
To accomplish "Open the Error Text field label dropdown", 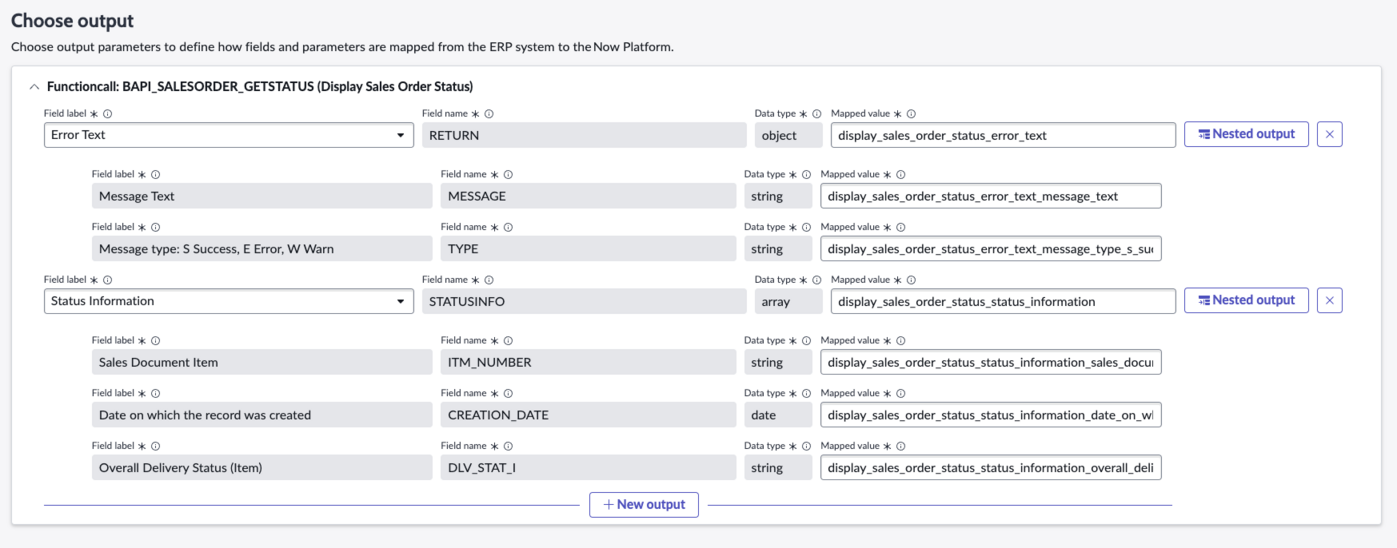I will 229,135.
